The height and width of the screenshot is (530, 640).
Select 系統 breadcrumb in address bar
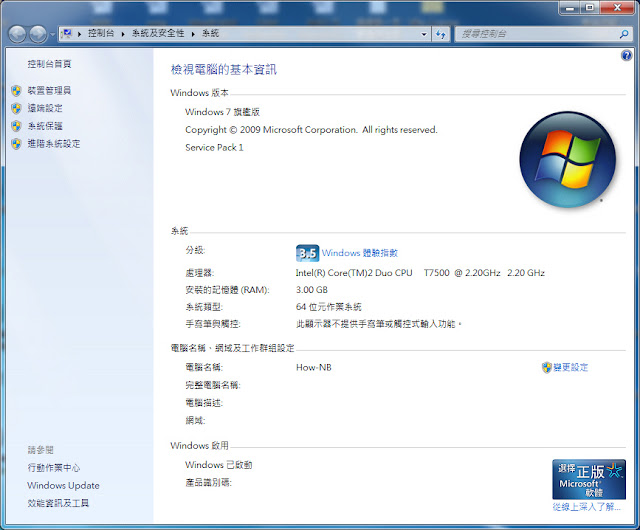pos(210,33)
